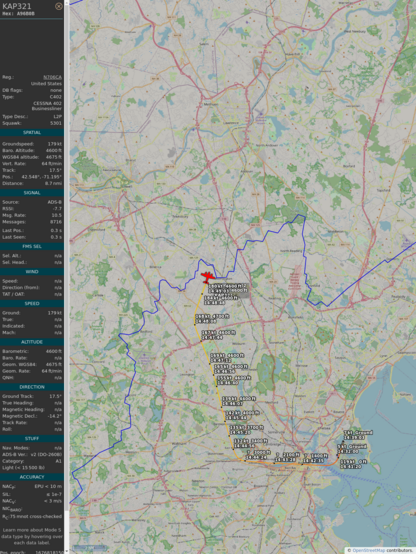Click the sidebar divider beside the map
416x554 pixels.
[x=67, y=277]
